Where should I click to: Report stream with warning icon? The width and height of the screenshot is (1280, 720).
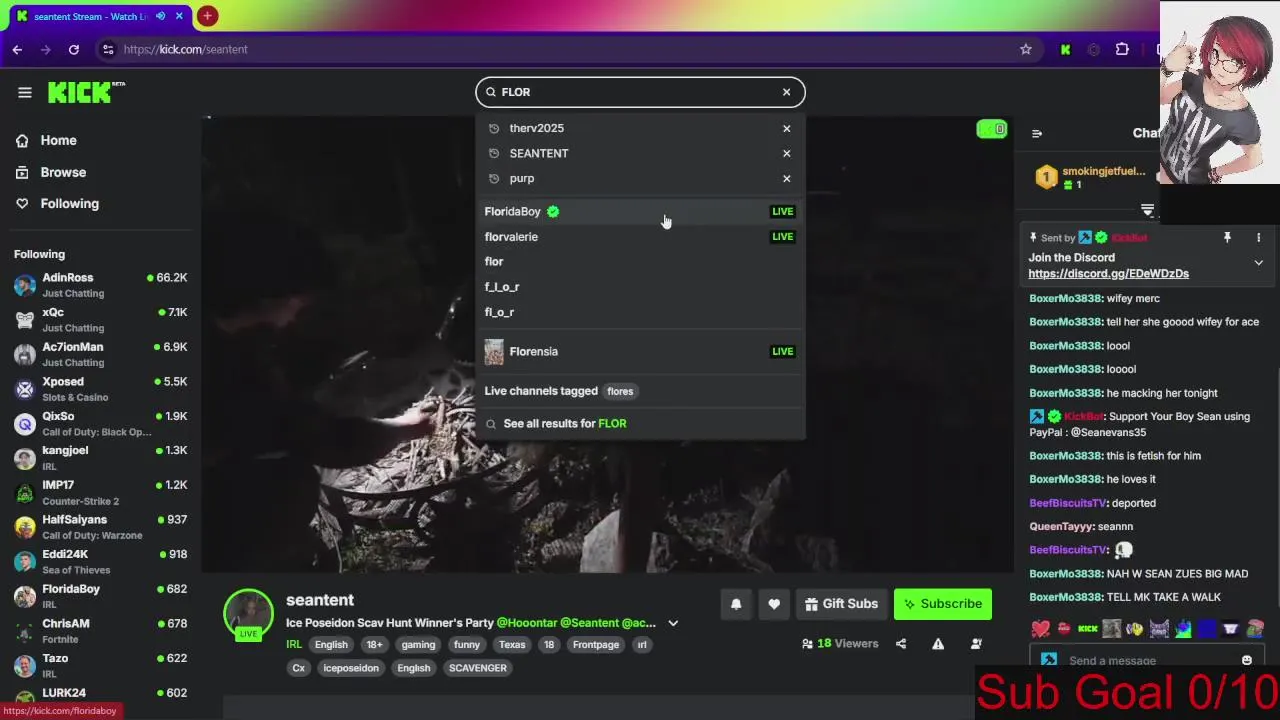(x=938, y=644)
